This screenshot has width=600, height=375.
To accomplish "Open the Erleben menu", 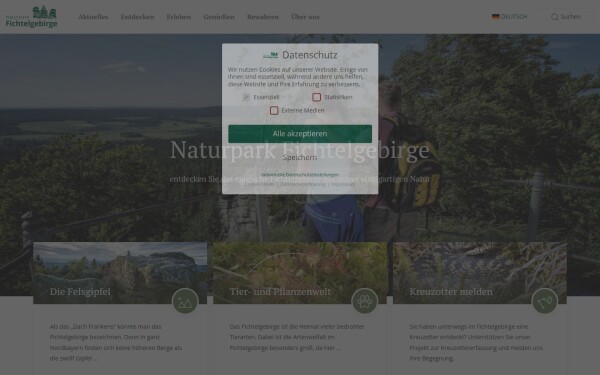I will pos(179,17).
